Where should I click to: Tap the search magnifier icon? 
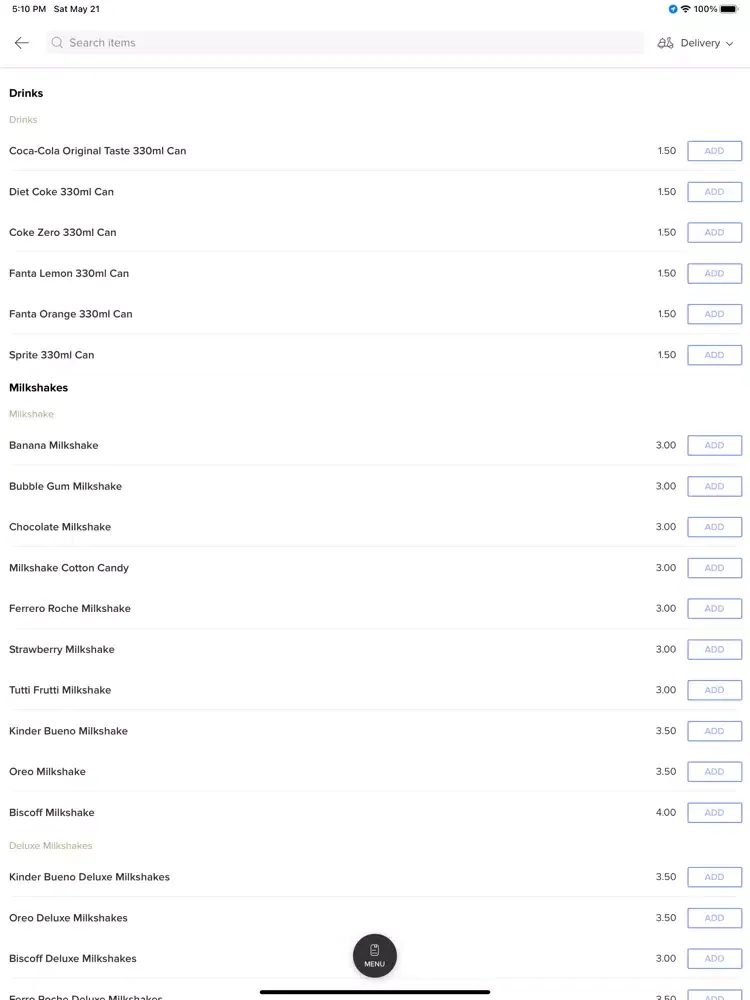pyautogui.click(x=57, y=43)
